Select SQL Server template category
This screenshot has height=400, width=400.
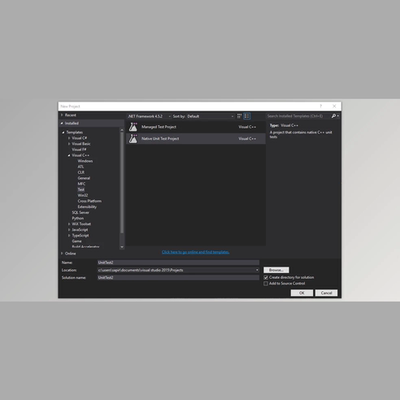[80, 212]
